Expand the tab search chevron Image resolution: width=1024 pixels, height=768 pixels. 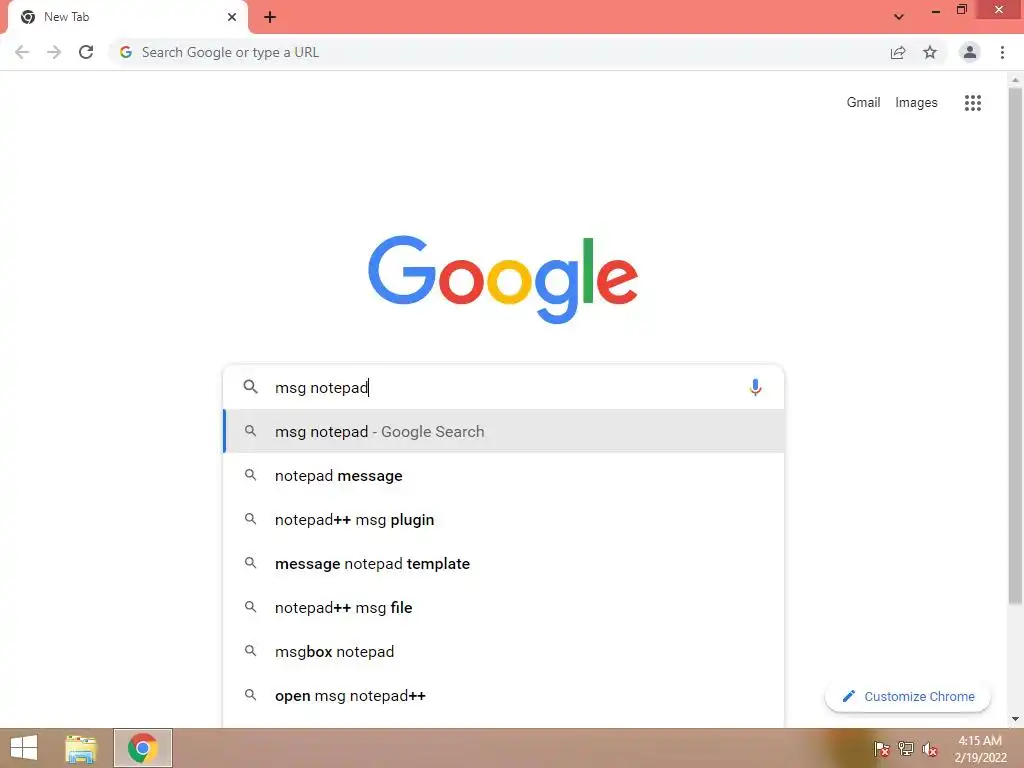coord(899,17)
